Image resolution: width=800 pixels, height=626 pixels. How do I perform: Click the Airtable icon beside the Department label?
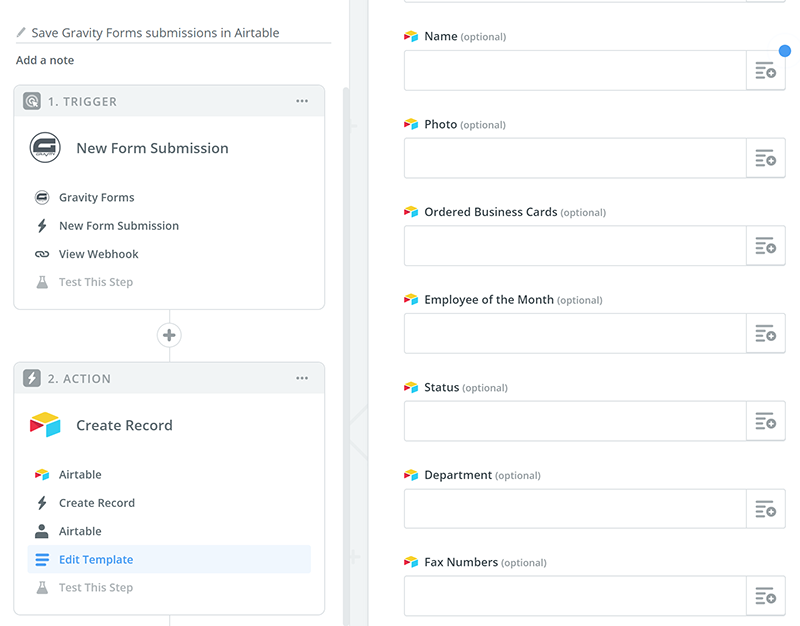[x=411, y=475]
